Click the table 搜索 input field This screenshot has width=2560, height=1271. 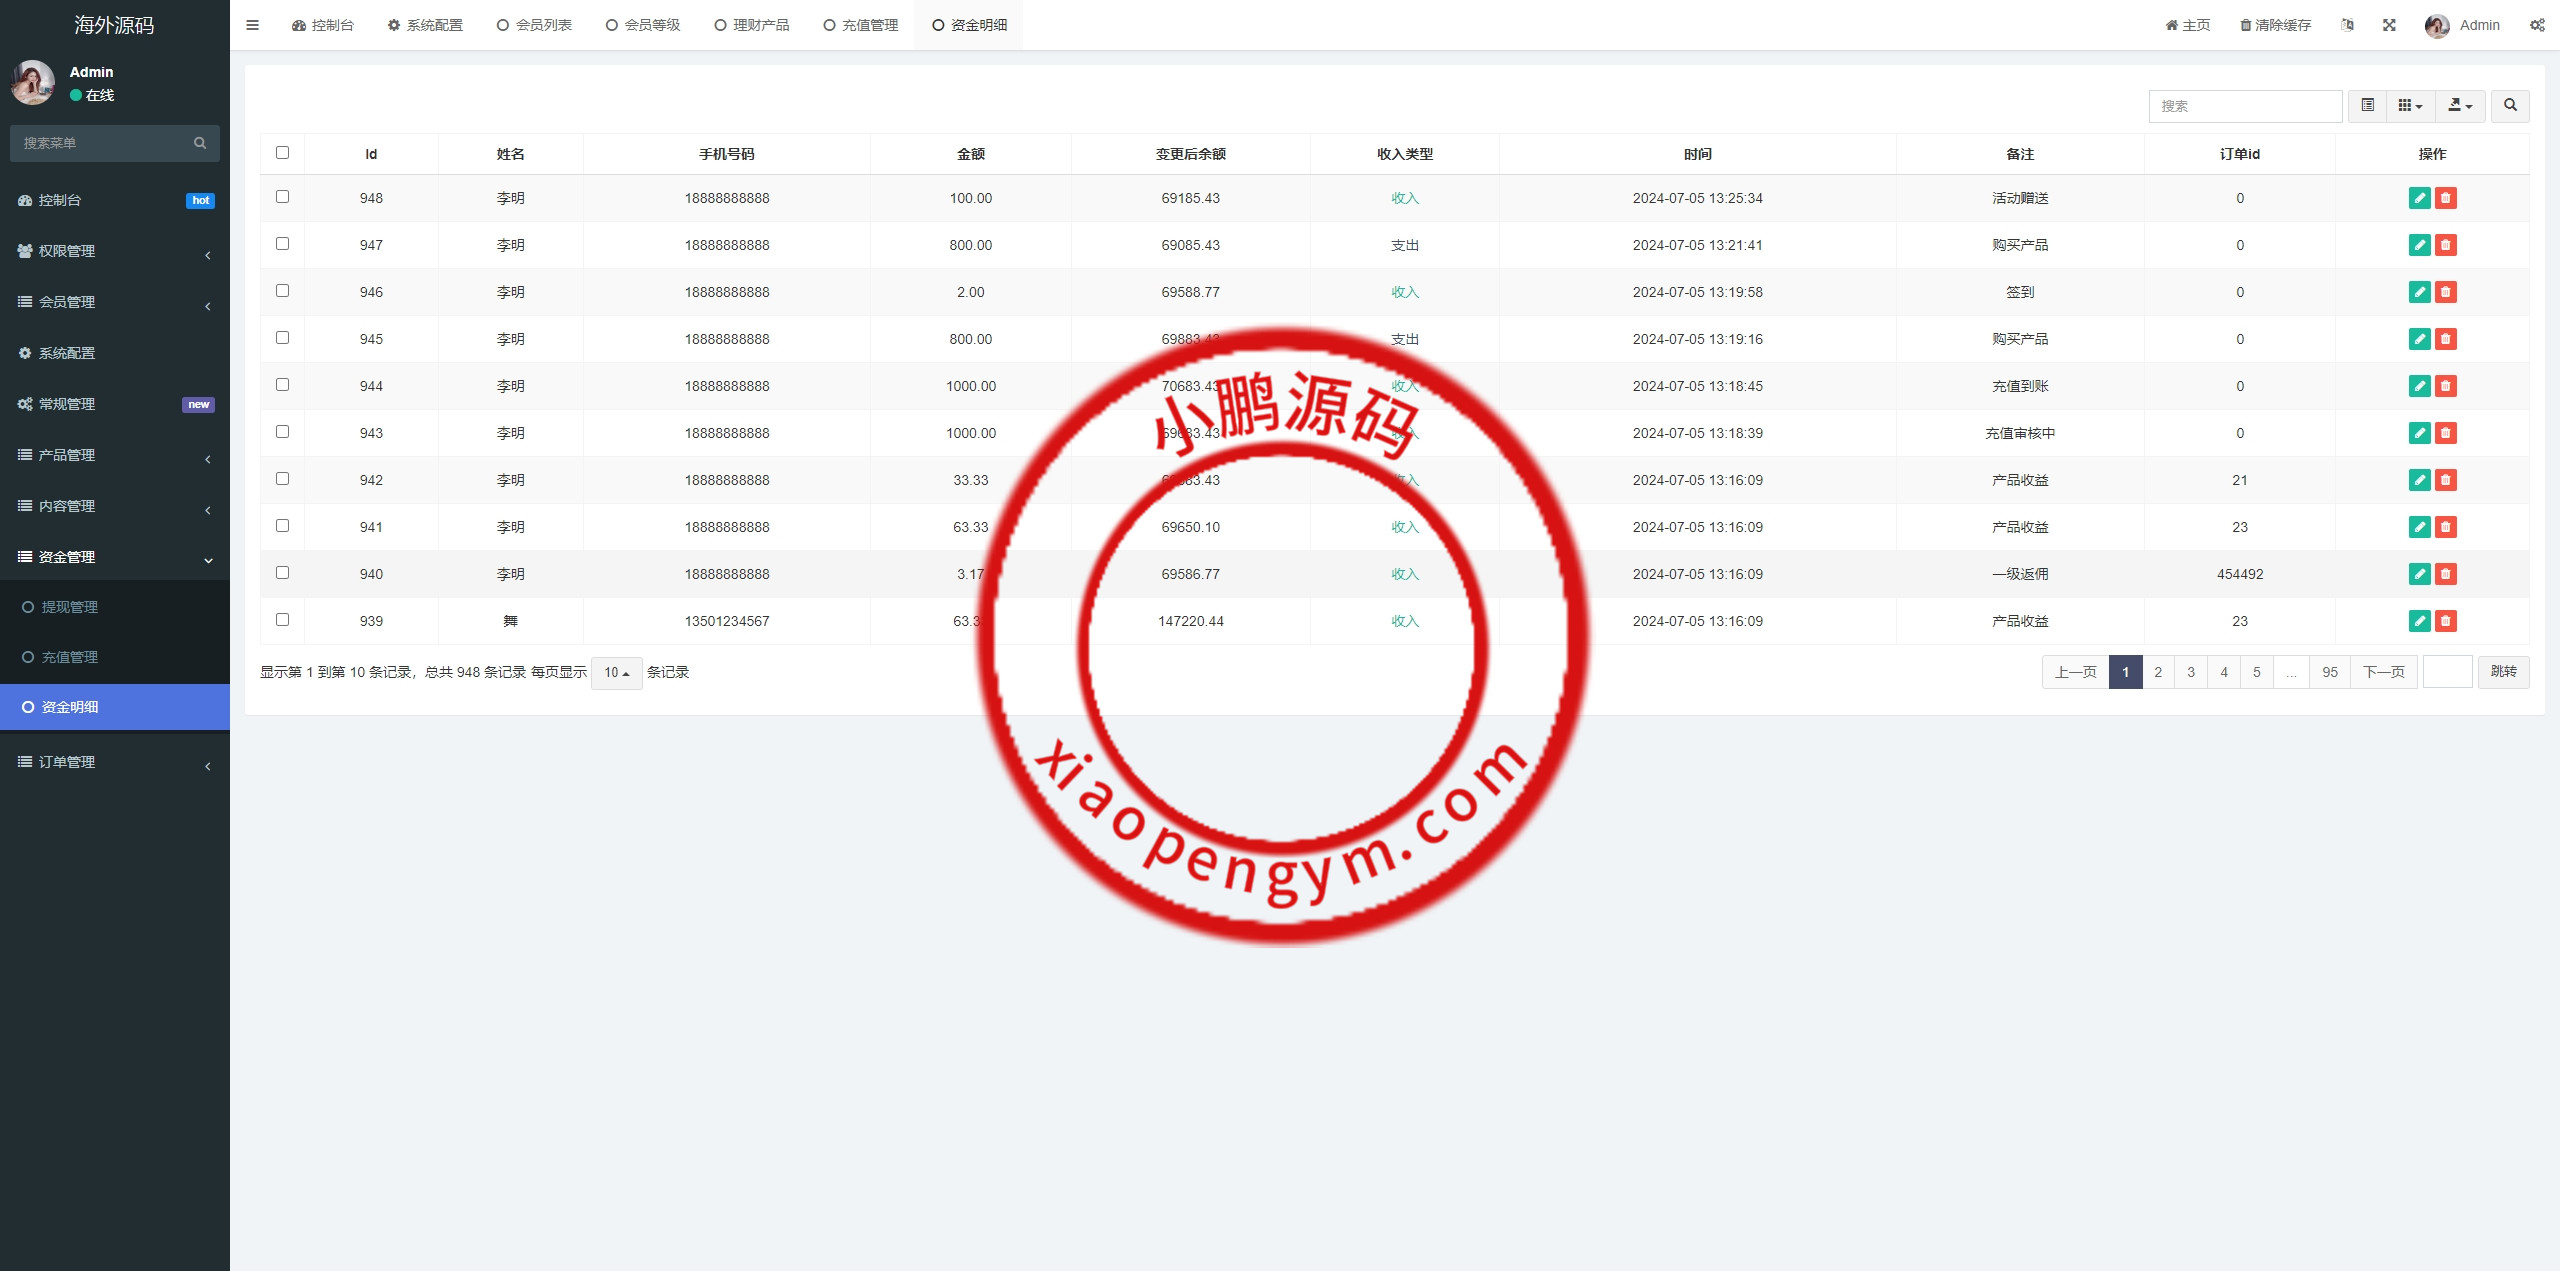point(2245,106)
